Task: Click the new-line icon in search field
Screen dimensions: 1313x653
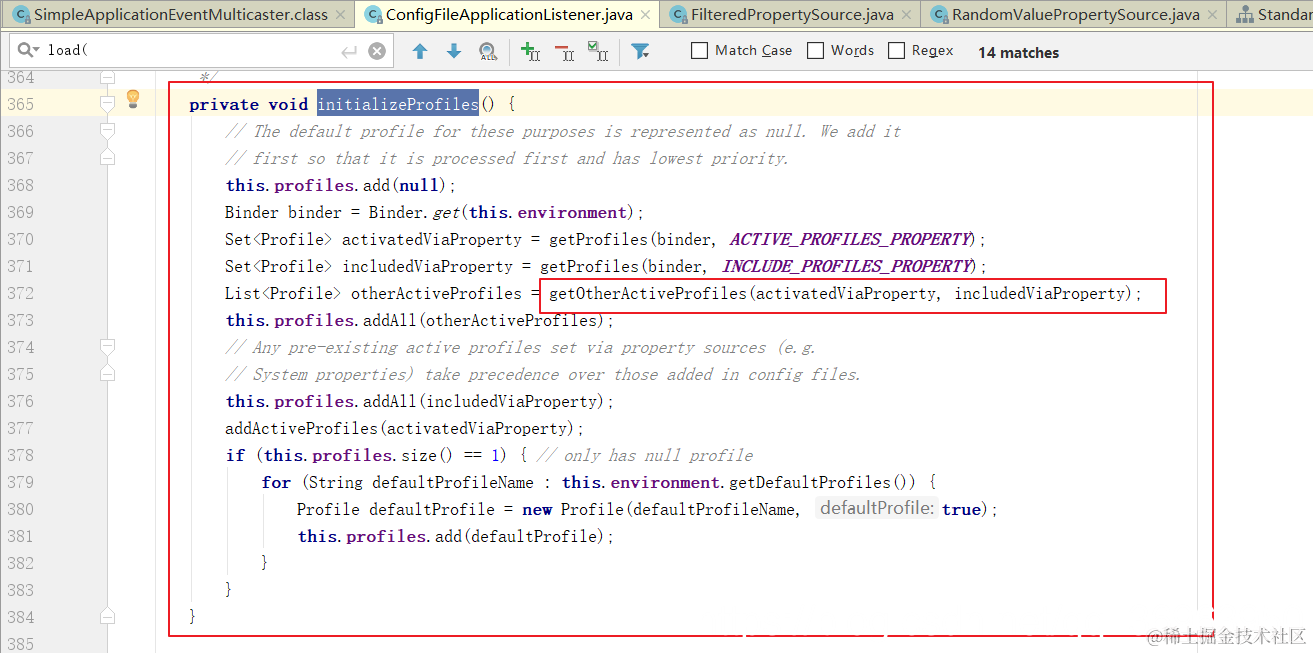Action: tap(348, 51)
